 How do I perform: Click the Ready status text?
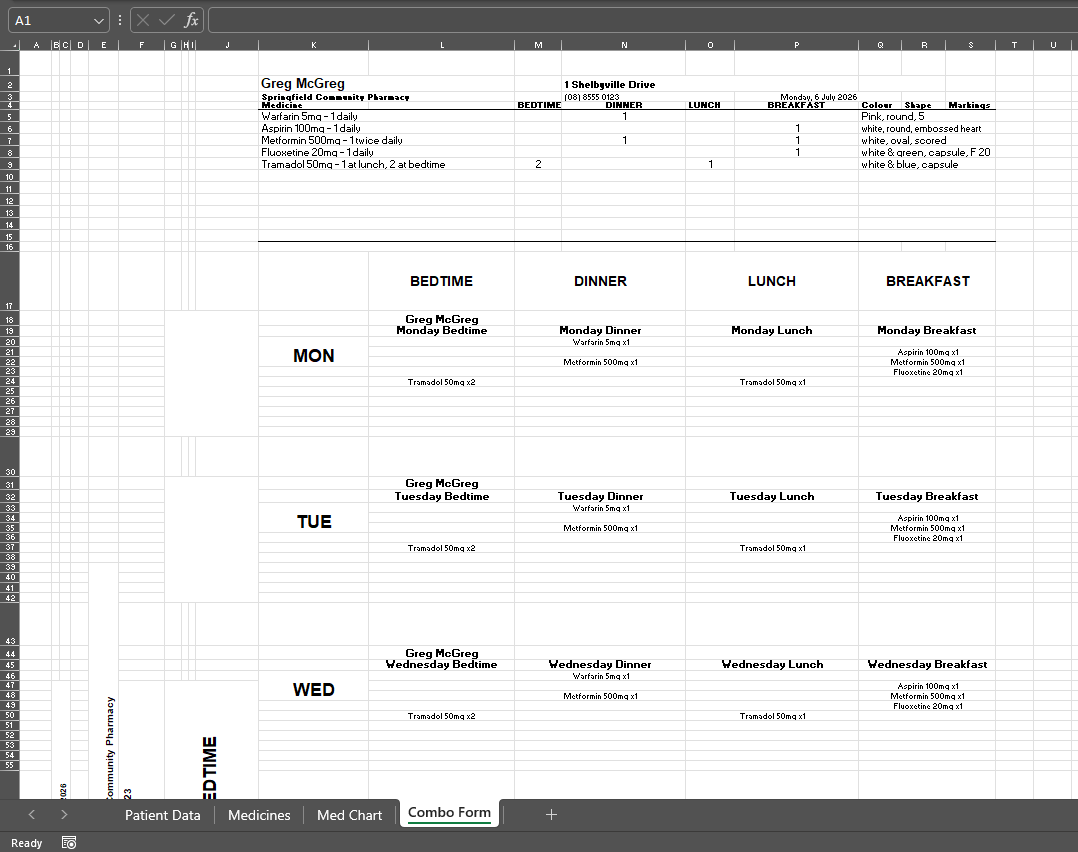tap(27, 843)
